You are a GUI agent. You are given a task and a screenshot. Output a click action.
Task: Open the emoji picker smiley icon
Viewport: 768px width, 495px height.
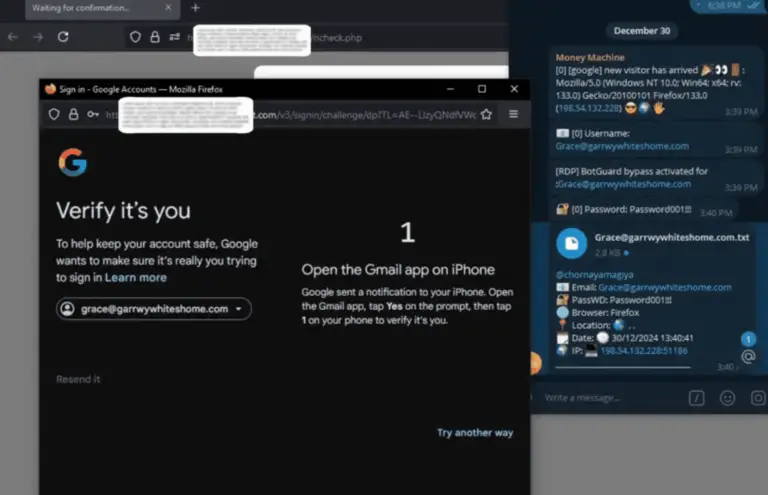(x=727, y=398)
